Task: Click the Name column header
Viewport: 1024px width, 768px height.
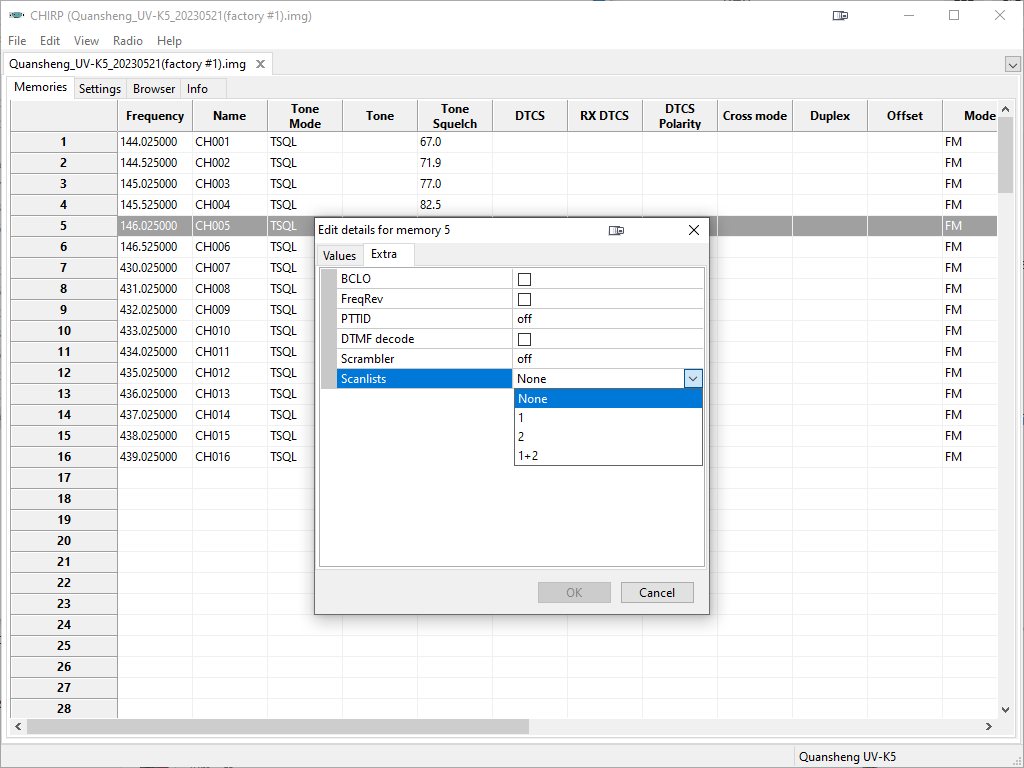Action: click(229, 116)
